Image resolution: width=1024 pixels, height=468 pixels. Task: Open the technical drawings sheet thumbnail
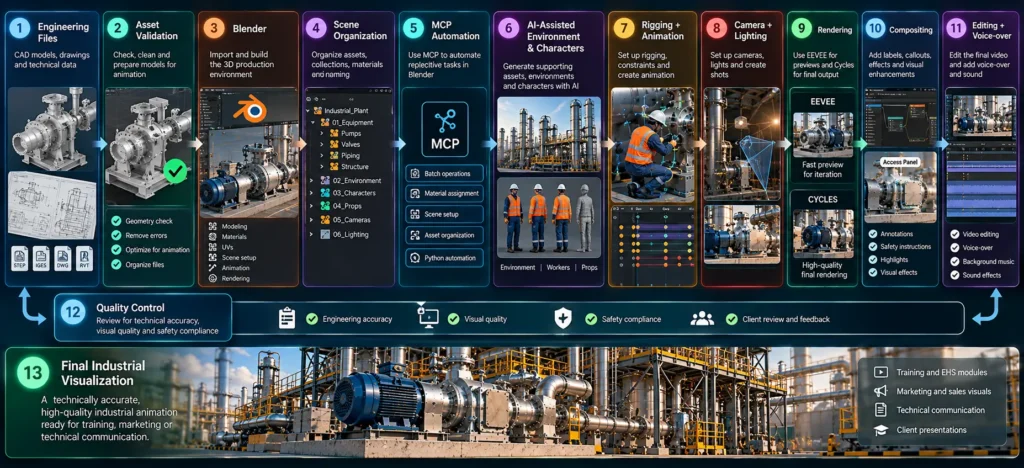click(52, 205)
